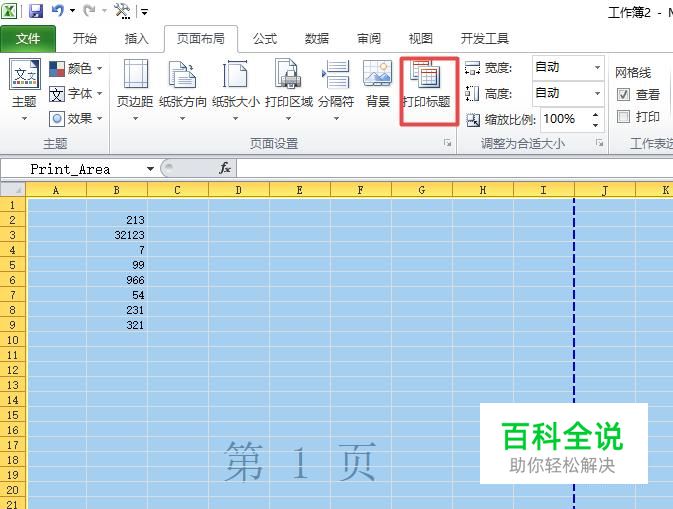Select cell with value 213
This screenshot has height=509, width=673.
click(x=117, y=220)
